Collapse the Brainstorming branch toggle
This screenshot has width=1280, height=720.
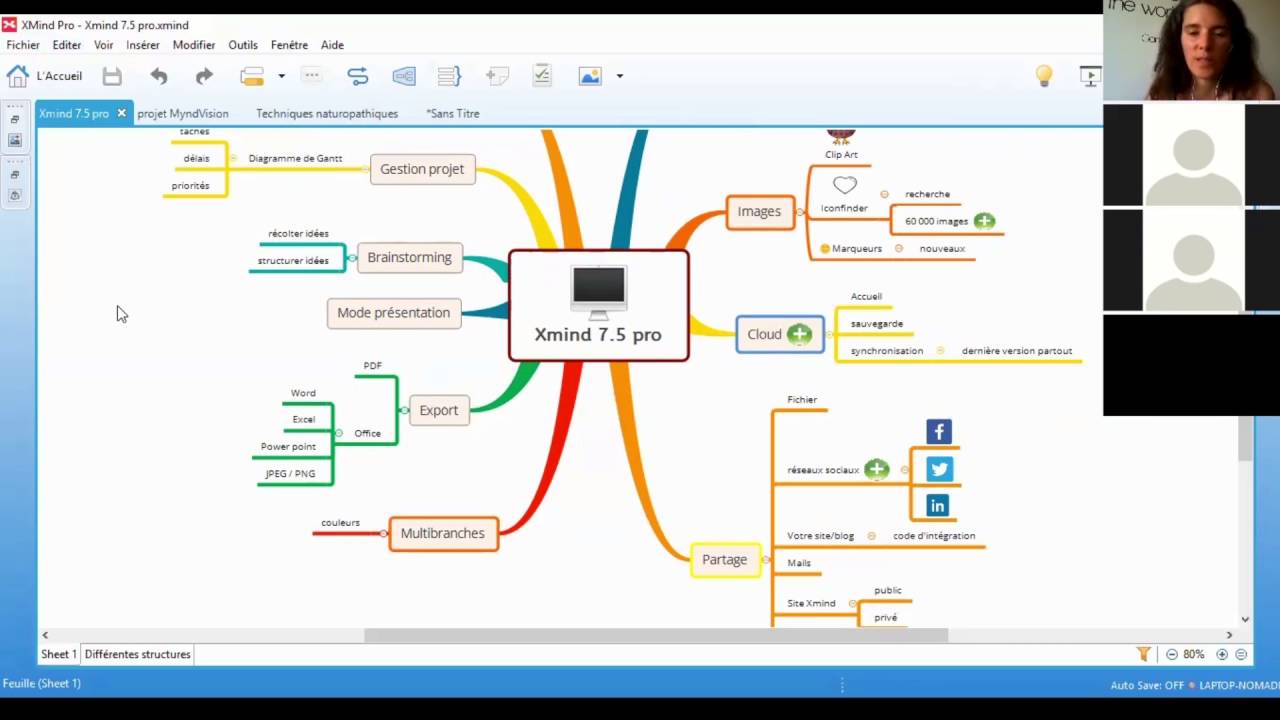(x=352, y=258)
